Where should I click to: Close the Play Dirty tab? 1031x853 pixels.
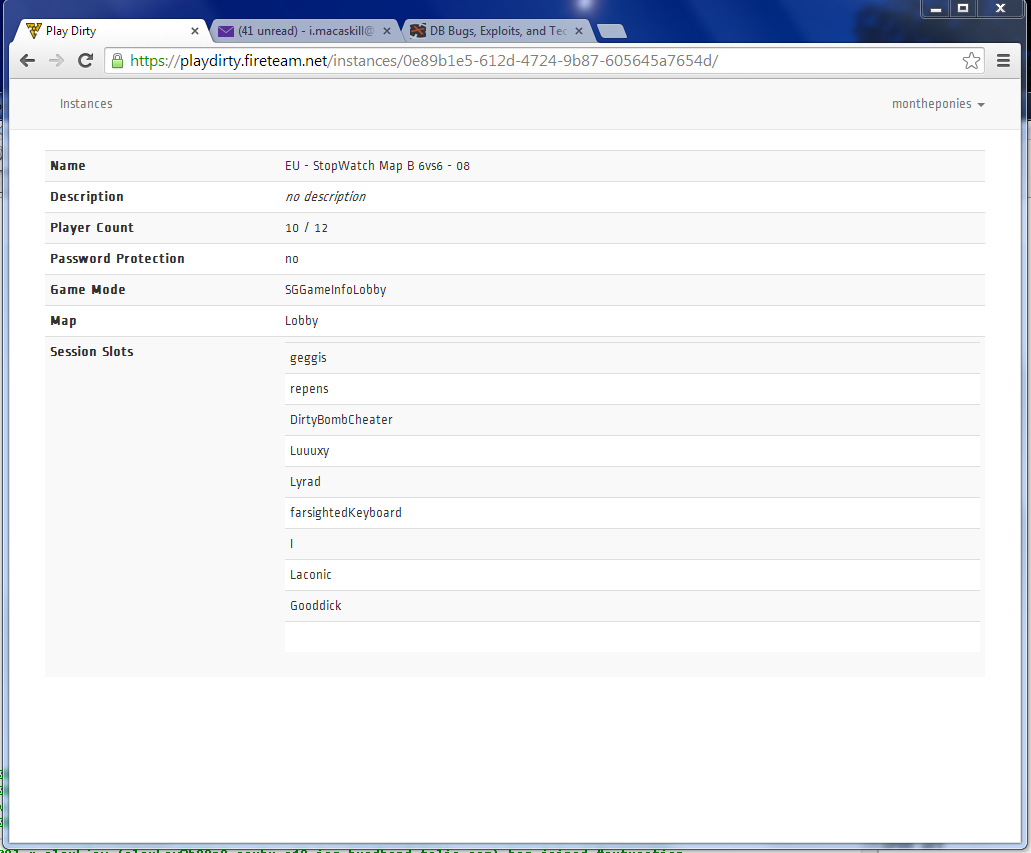pyautogui.click(x=195, y=31)
